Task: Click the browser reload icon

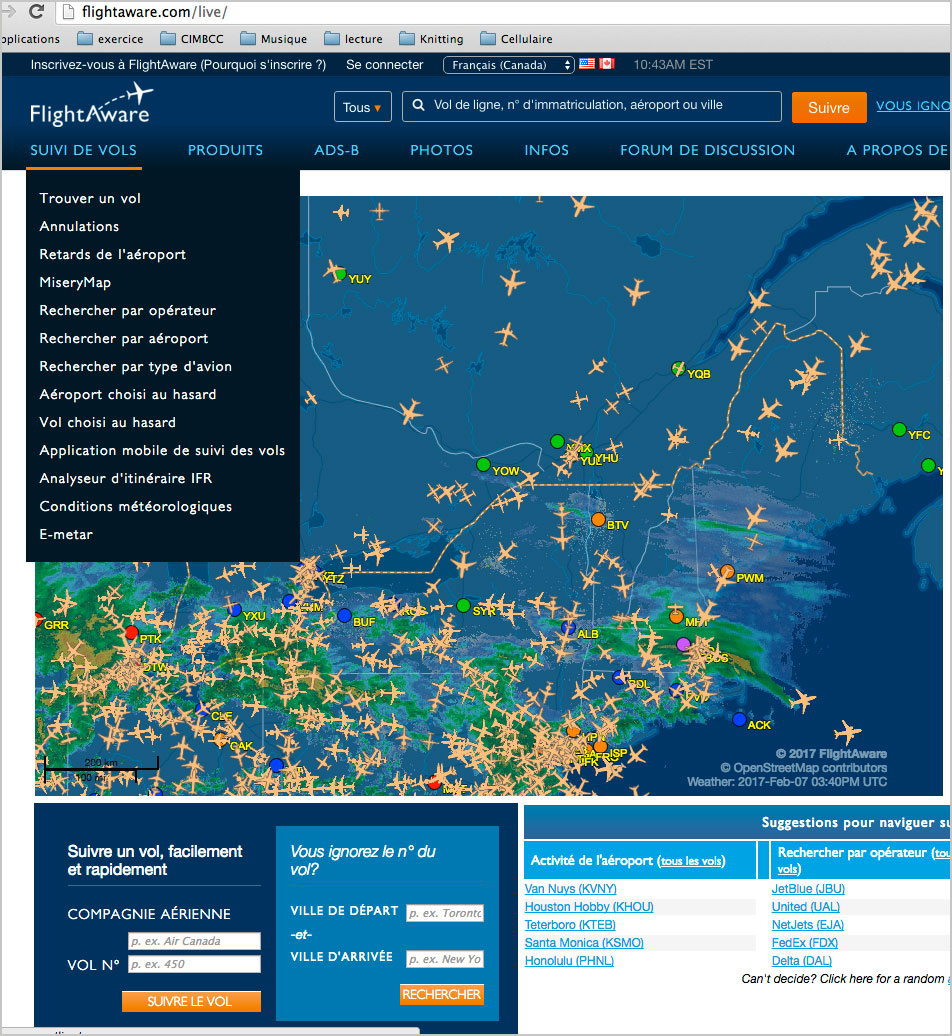Action: [x=37, y=12]
